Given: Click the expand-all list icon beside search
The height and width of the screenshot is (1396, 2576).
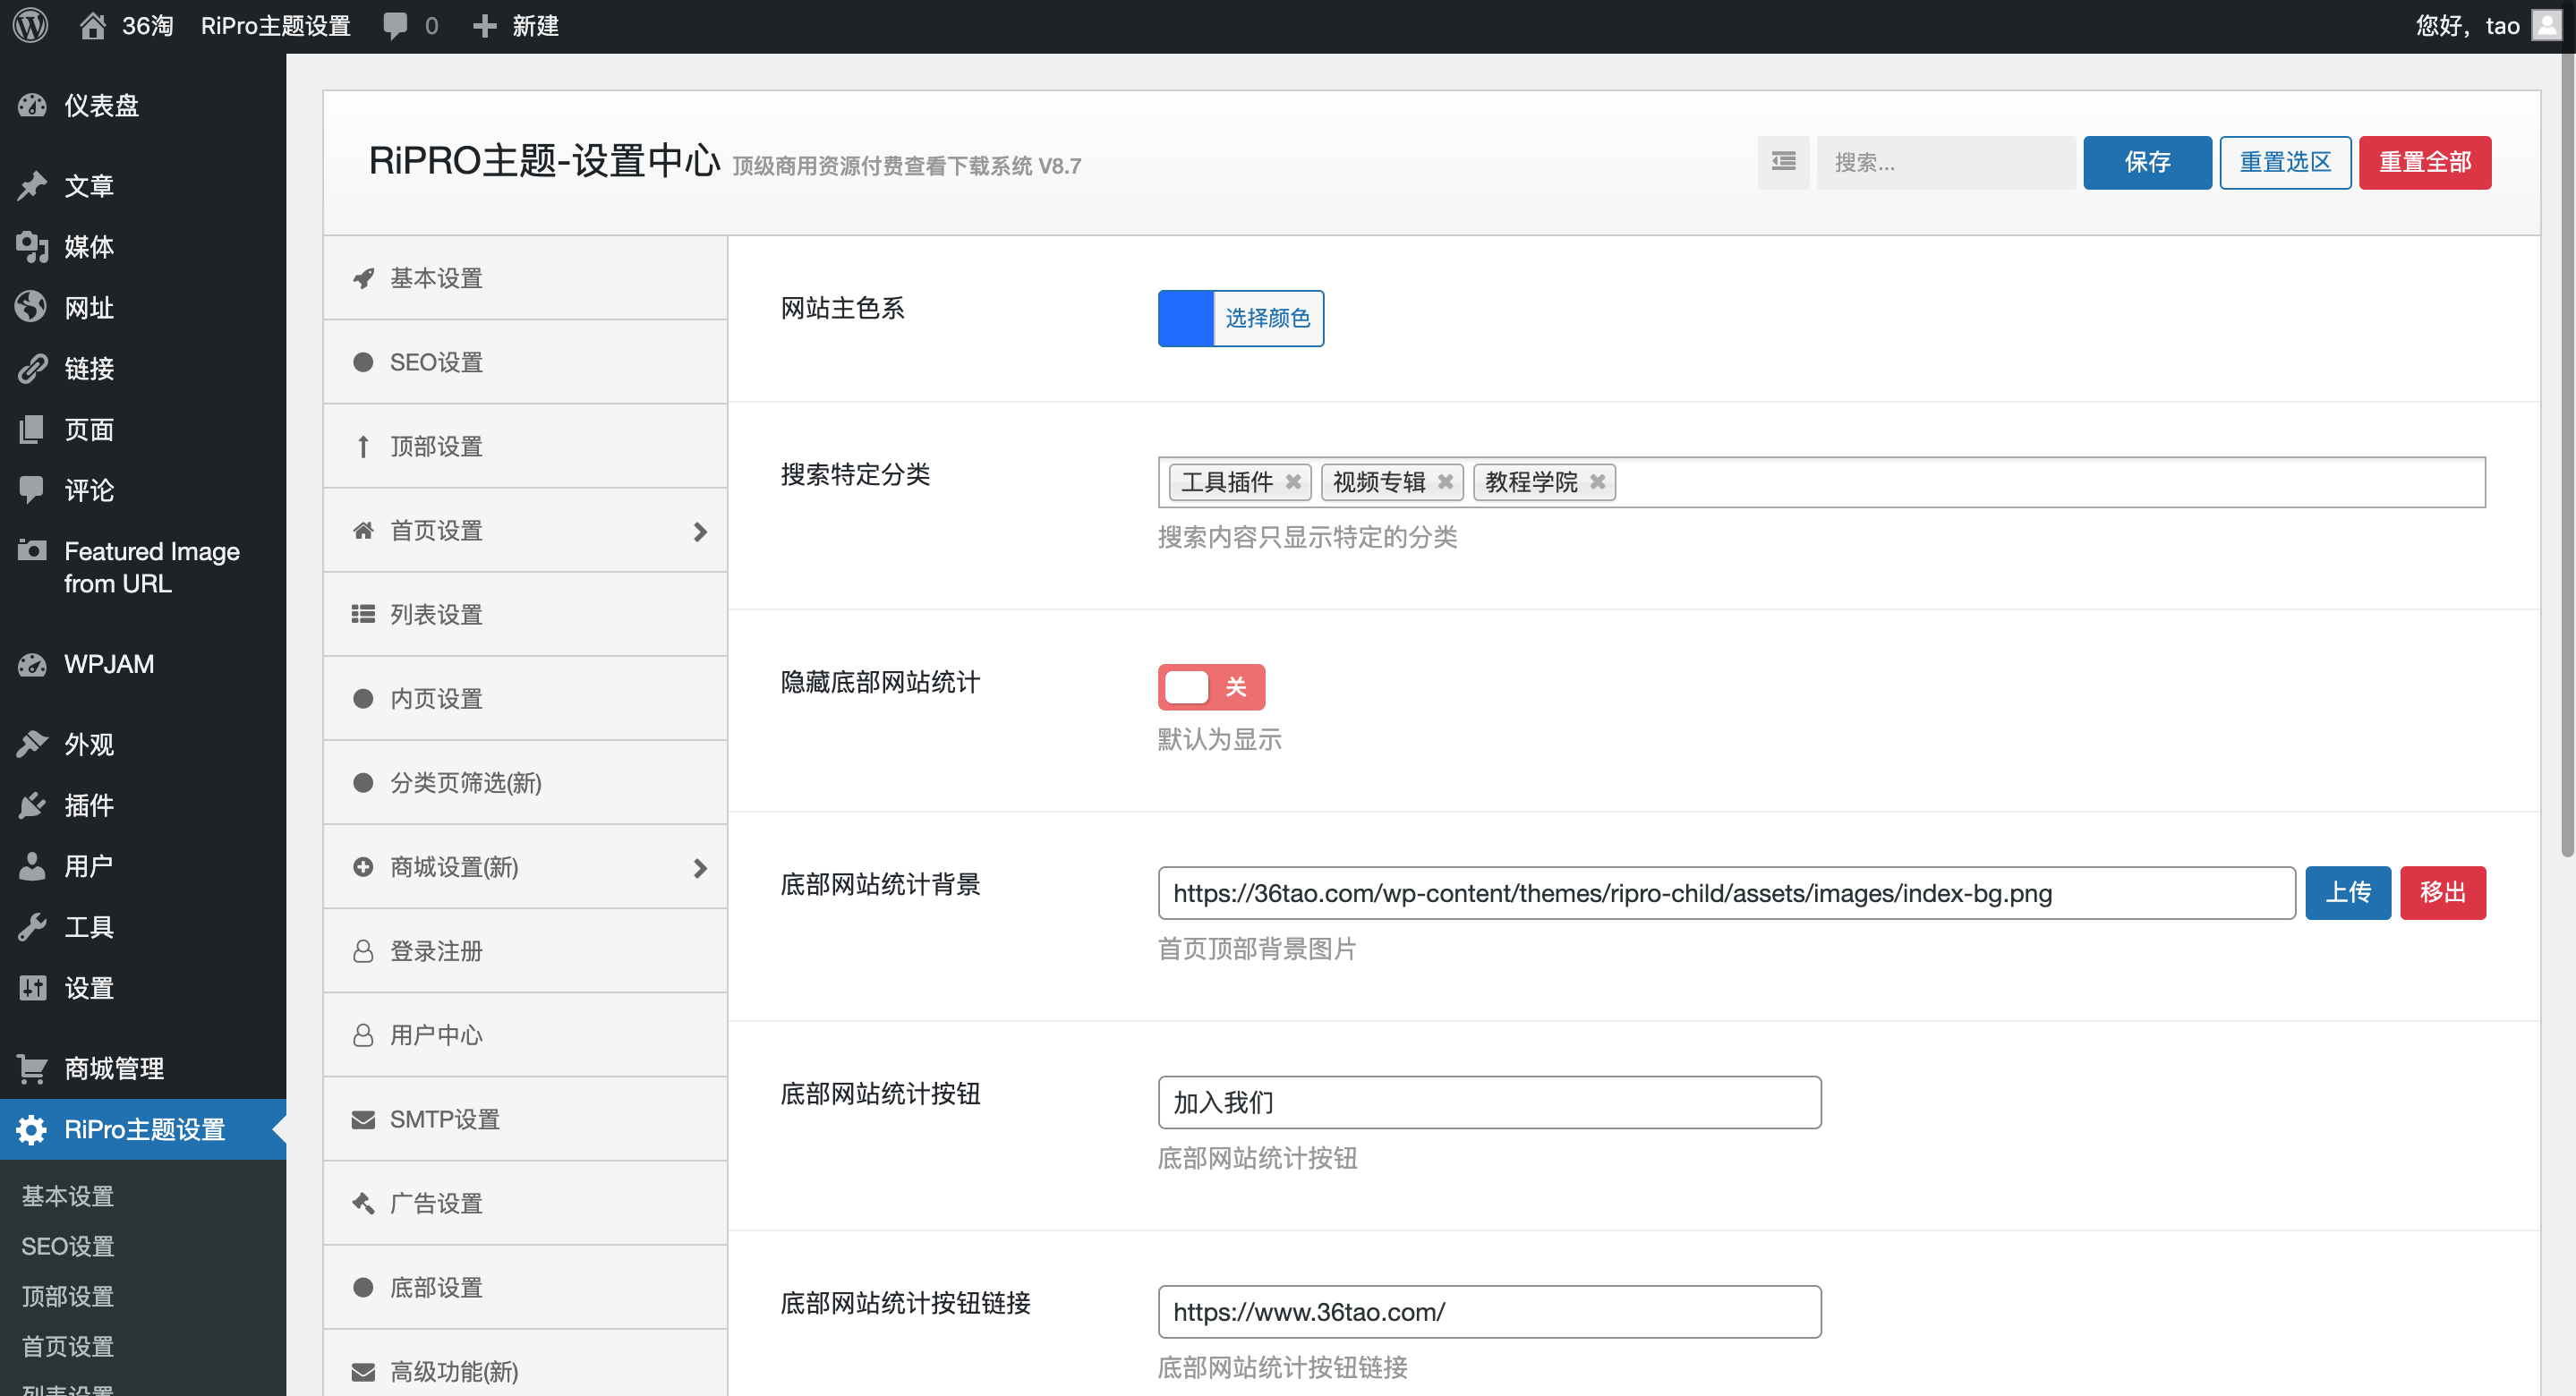Looking at the screenshot, I should 1783,162.
